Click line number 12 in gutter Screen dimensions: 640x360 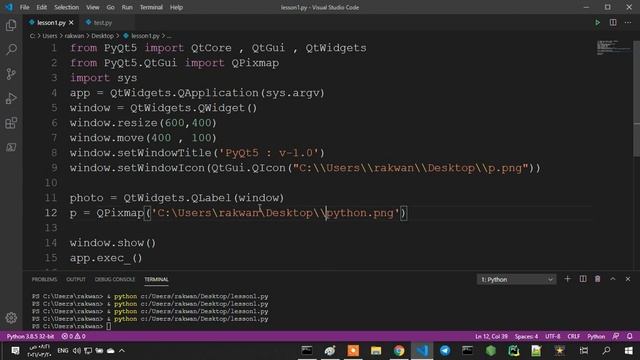coord(51,213)
